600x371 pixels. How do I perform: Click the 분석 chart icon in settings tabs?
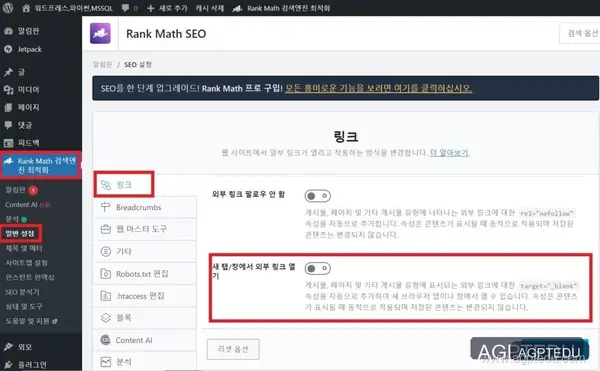click(105, 362)
